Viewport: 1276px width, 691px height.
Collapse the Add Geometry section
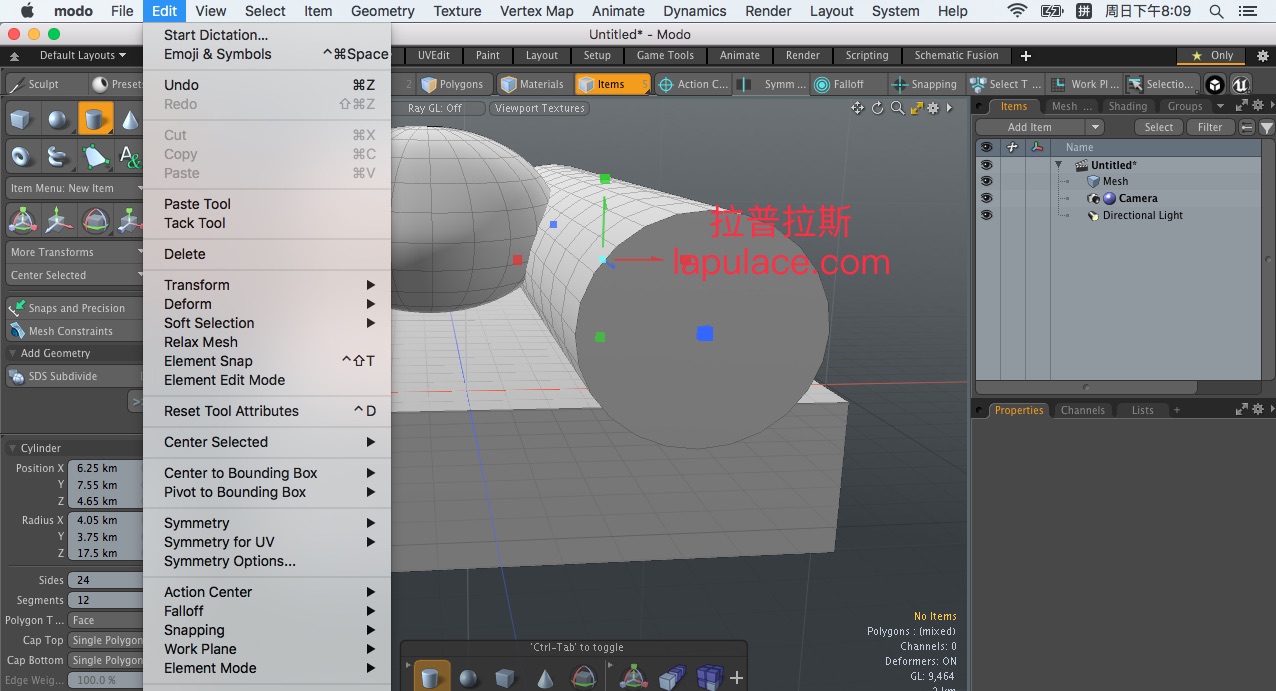click(x=12, y=353)
